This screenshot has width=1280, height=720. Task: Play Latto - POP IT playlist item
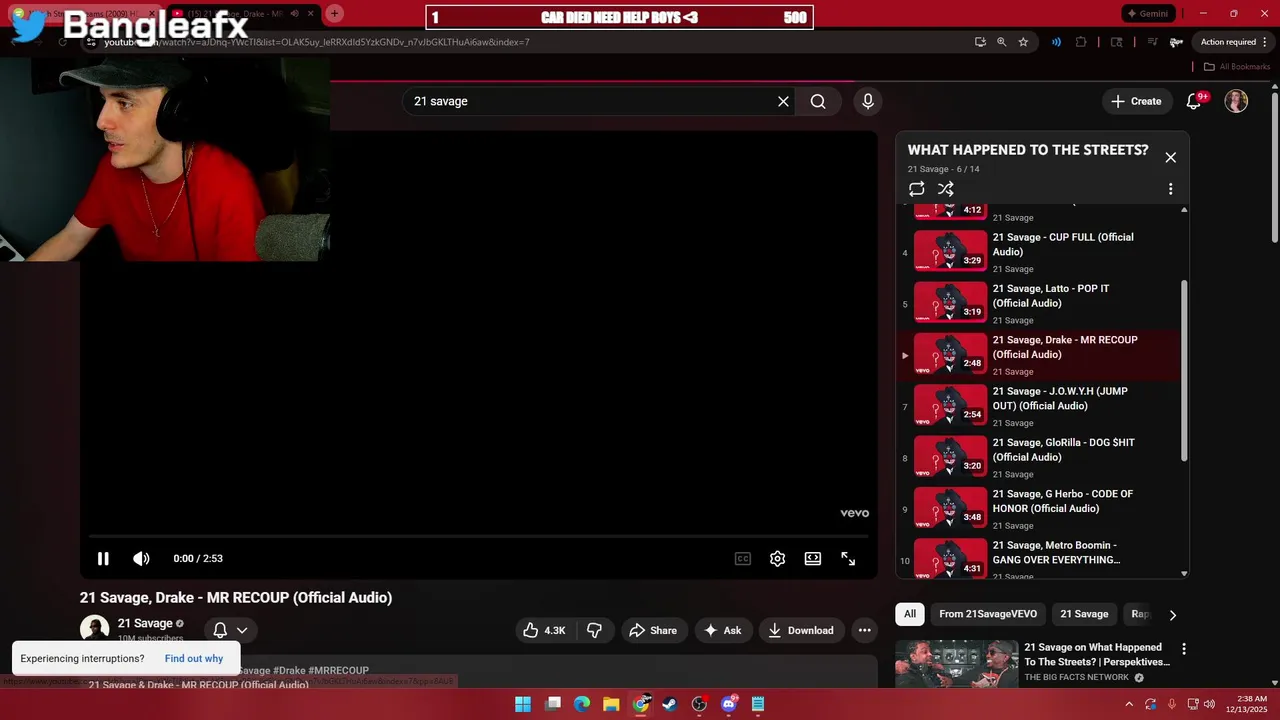pos(1040,303)
